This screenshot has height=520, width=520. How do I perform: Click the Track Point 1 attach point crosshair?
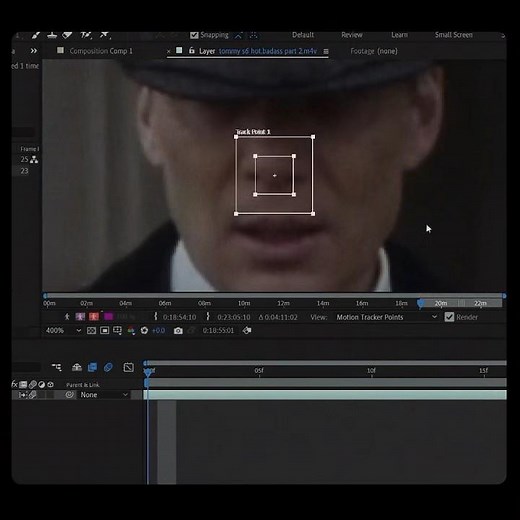(x=274, y=175)
